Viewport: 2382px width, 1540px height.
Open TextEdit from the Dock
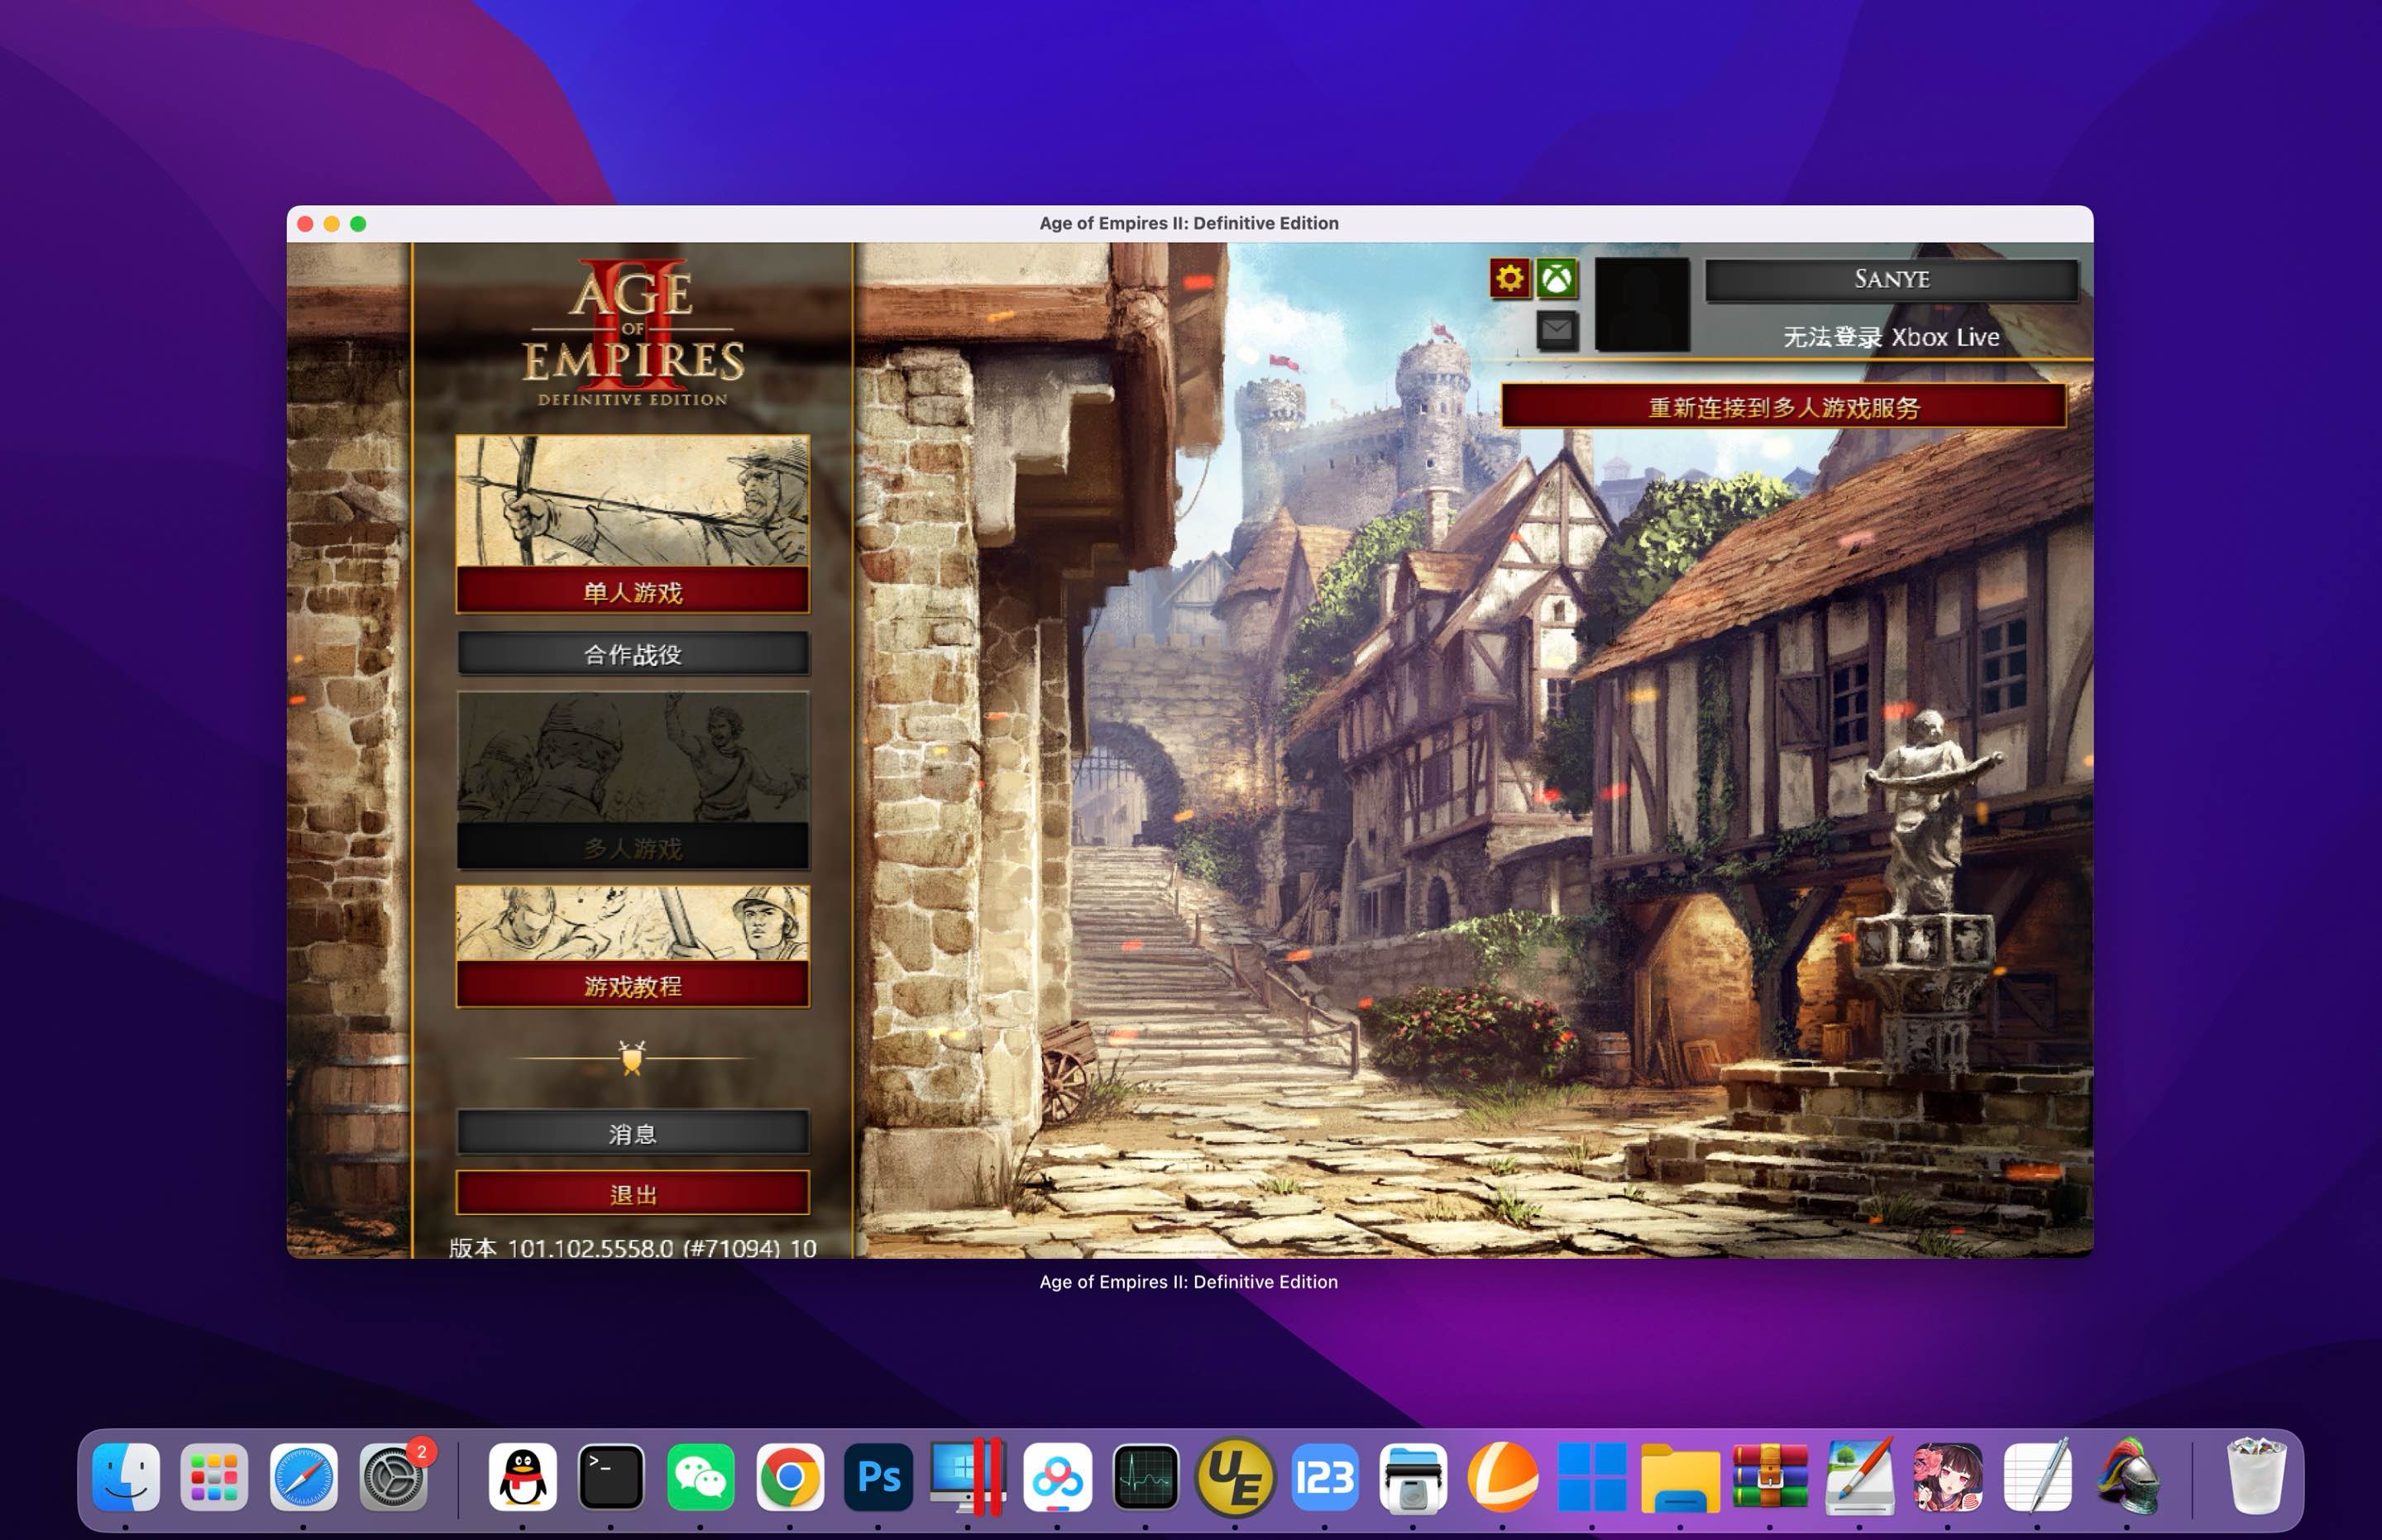pyautogui.click(x=2037, y=1476)
